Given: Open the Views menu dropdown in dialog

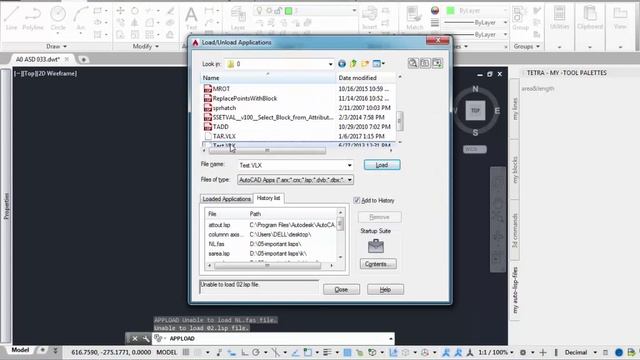Looking at the screenshot, I should coord(378,64).
